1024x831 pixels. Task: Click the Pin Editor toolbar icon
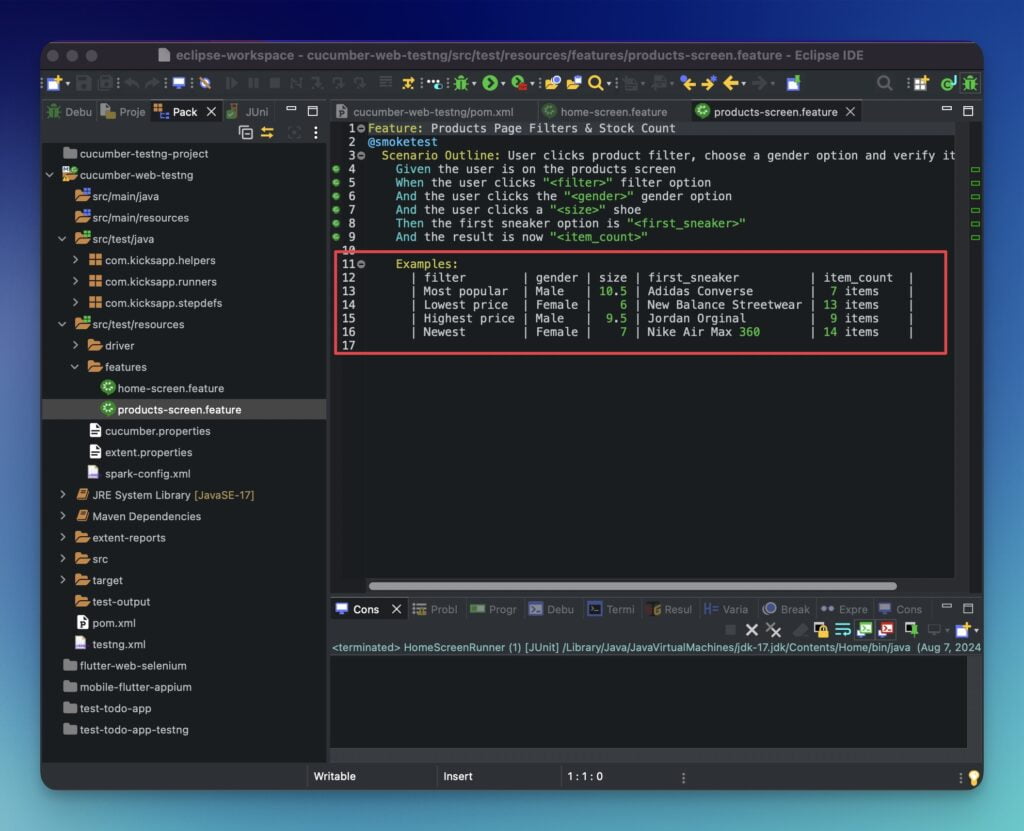(793, 83)
